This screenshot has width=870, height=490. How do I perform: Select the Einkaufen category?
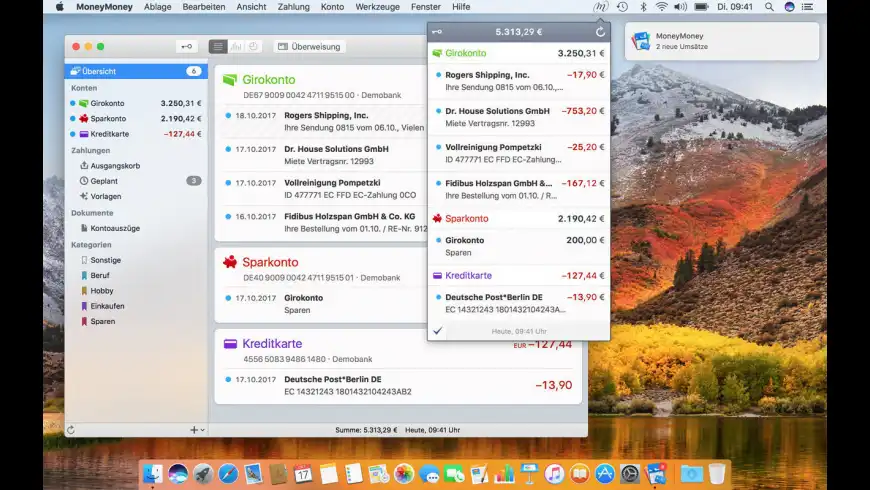click(x=136, y=306)
